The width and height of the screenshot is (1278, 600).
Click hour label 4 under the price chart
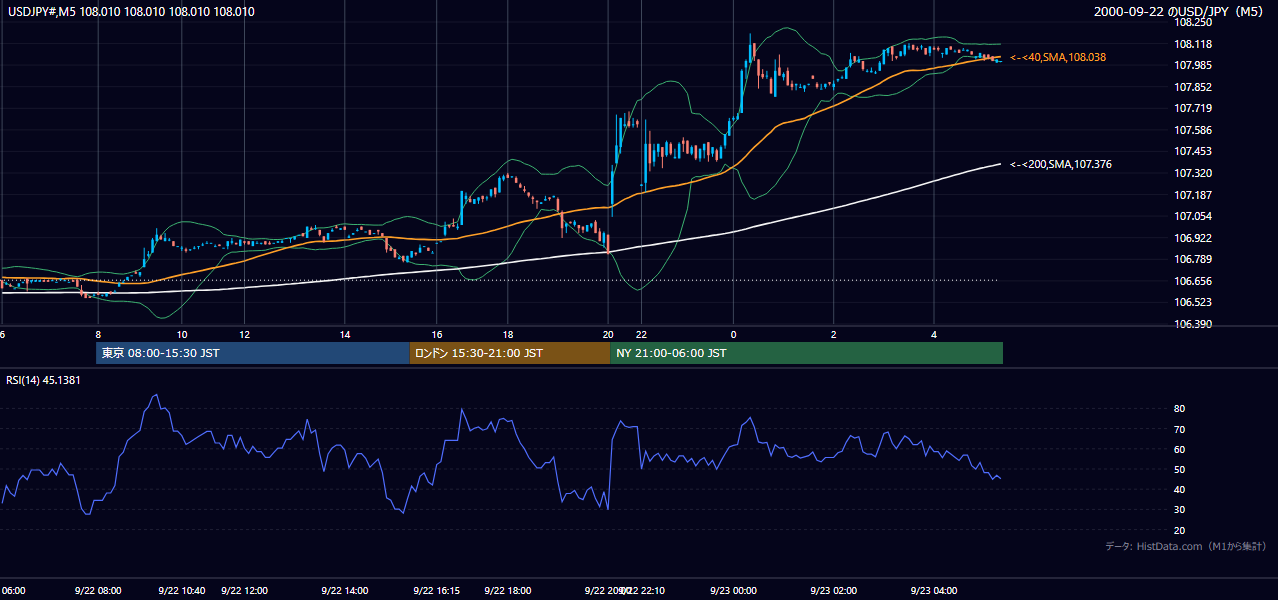tap(933, 334)
